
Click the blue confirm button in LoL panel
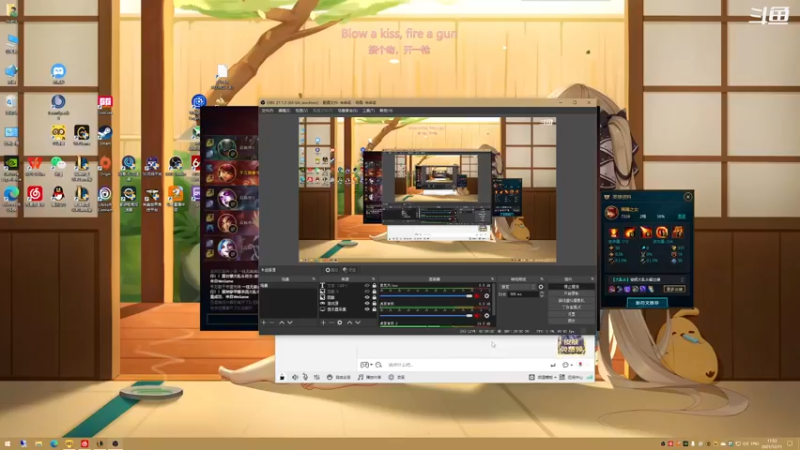coord(646,303)
